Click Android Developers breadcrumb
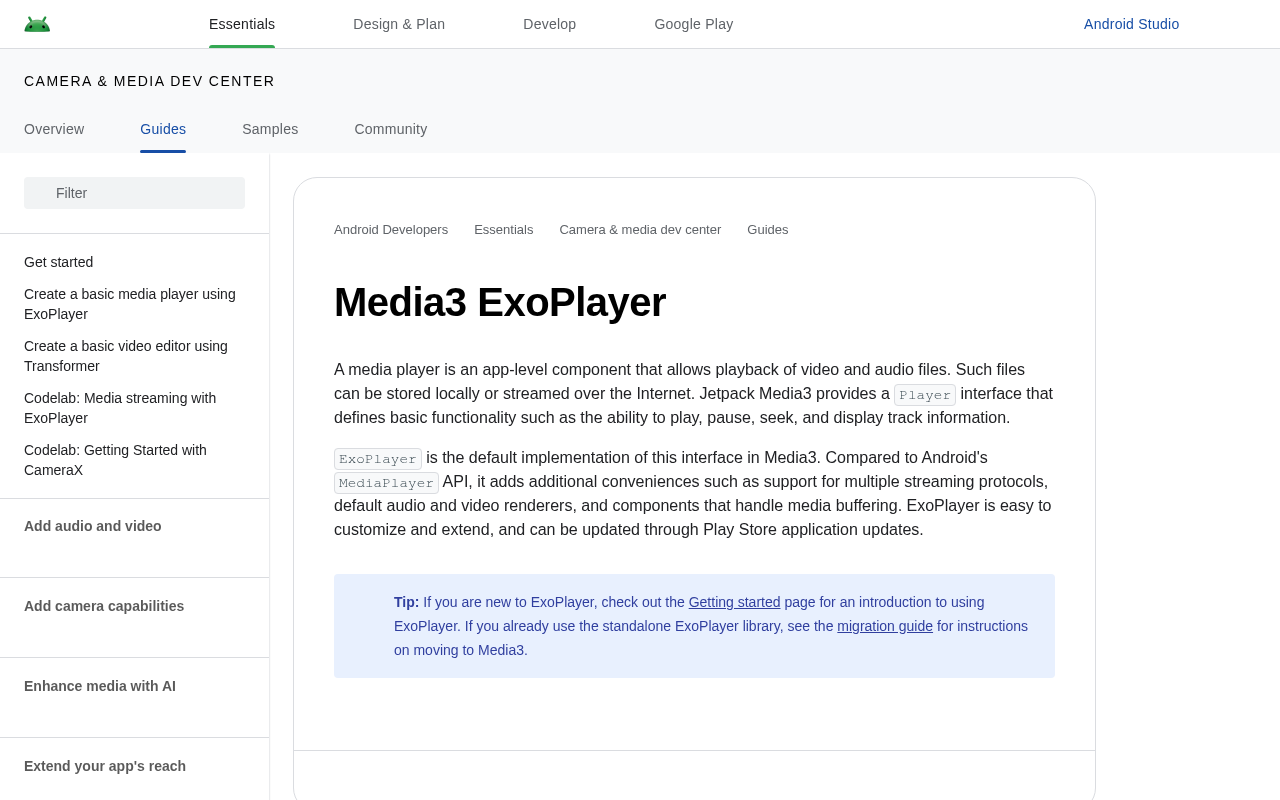This screenshot has height=800, width=1280. 391,229
